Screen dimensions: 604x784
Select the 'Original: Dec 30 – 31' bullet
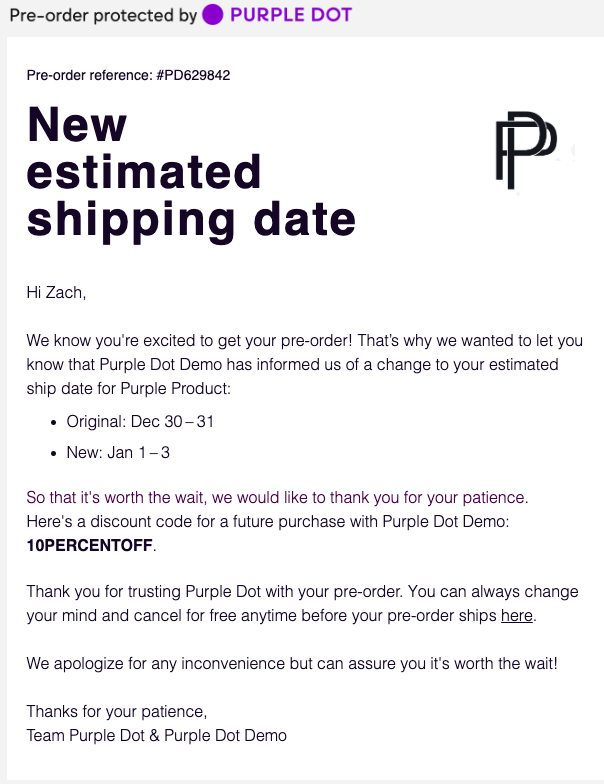pyautogui.click(x=140, y=421)
